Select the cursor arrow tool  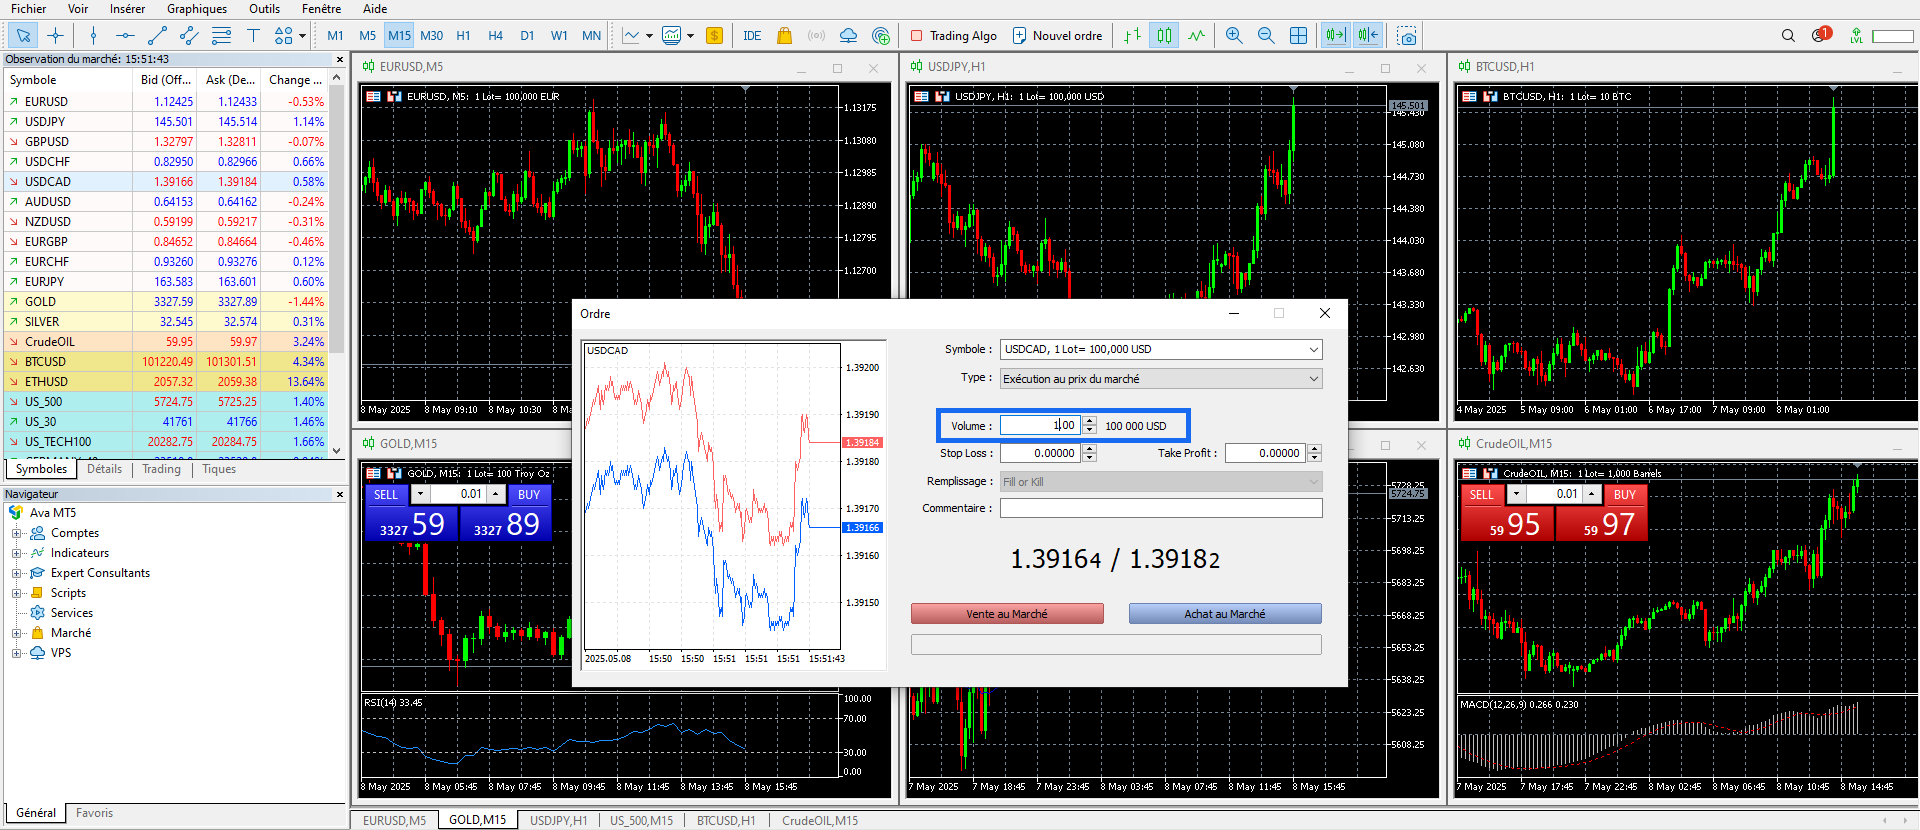tap(23, 36)
